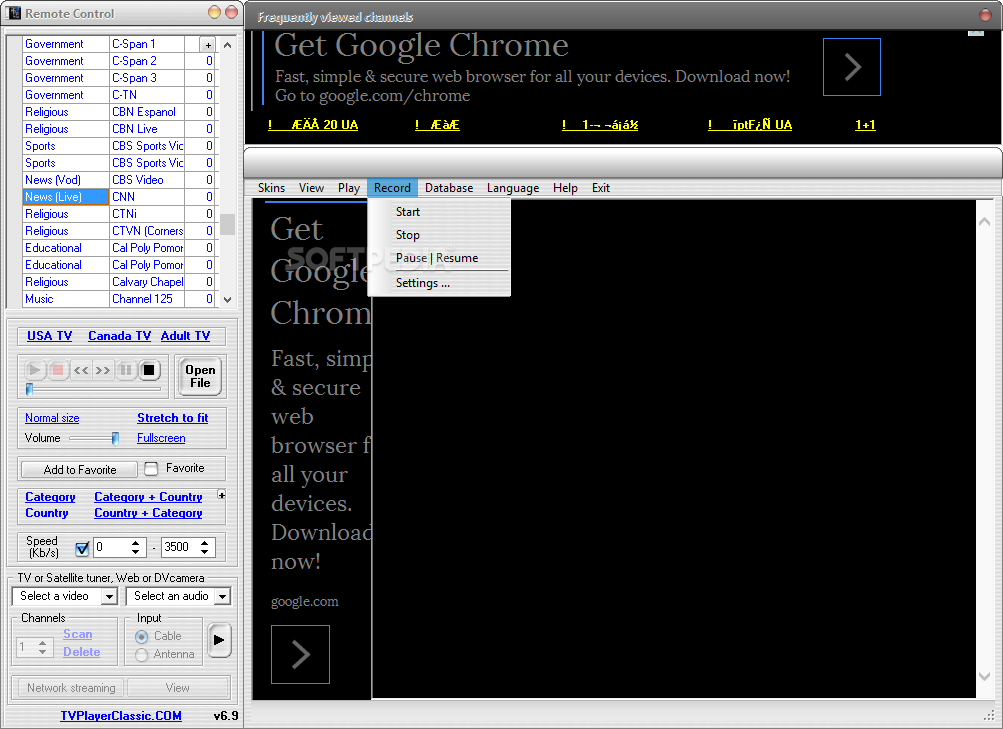Select the Cable input radio button
Viewport: 1003px width, 729px height.
point(142,637)
